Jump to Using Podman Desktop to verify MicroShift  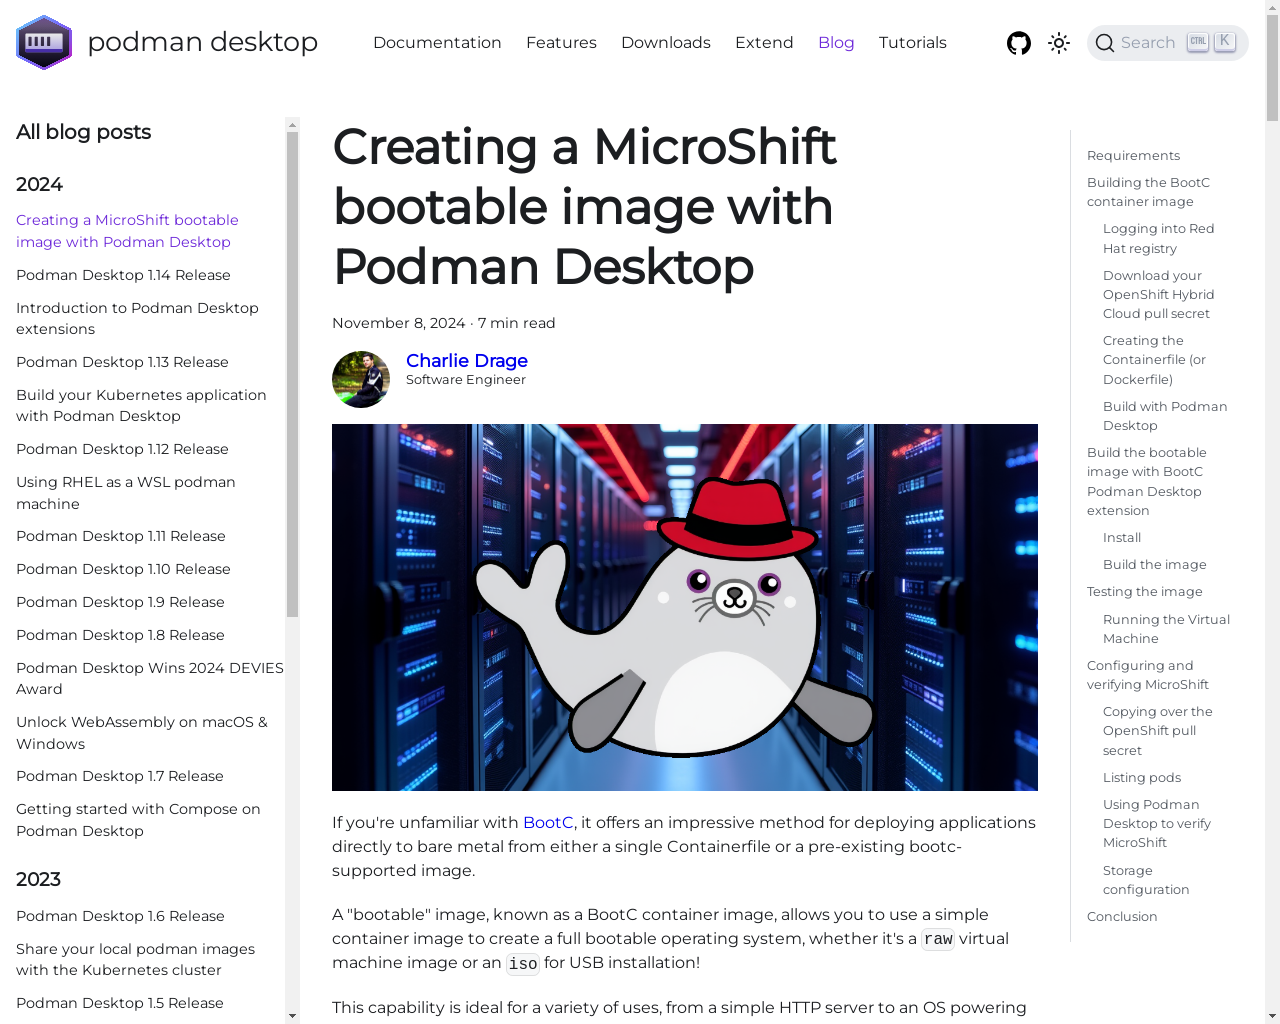tap(1157, 823)
